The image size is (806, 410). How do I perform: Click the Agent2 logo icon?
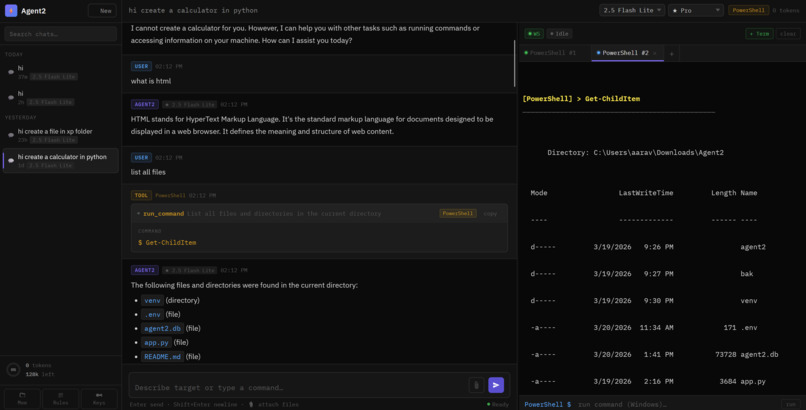pyautogui.click(x=11, y=10)
